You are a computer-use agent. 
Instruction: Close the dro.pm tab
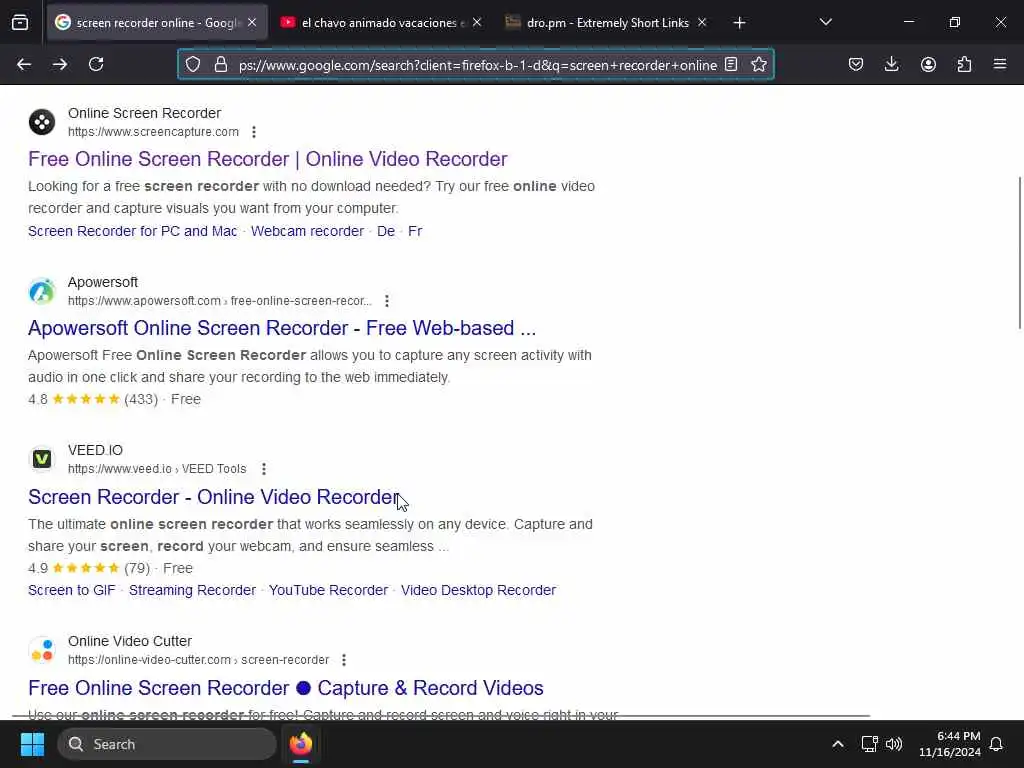pyautogui.click(x=702, y=23)
